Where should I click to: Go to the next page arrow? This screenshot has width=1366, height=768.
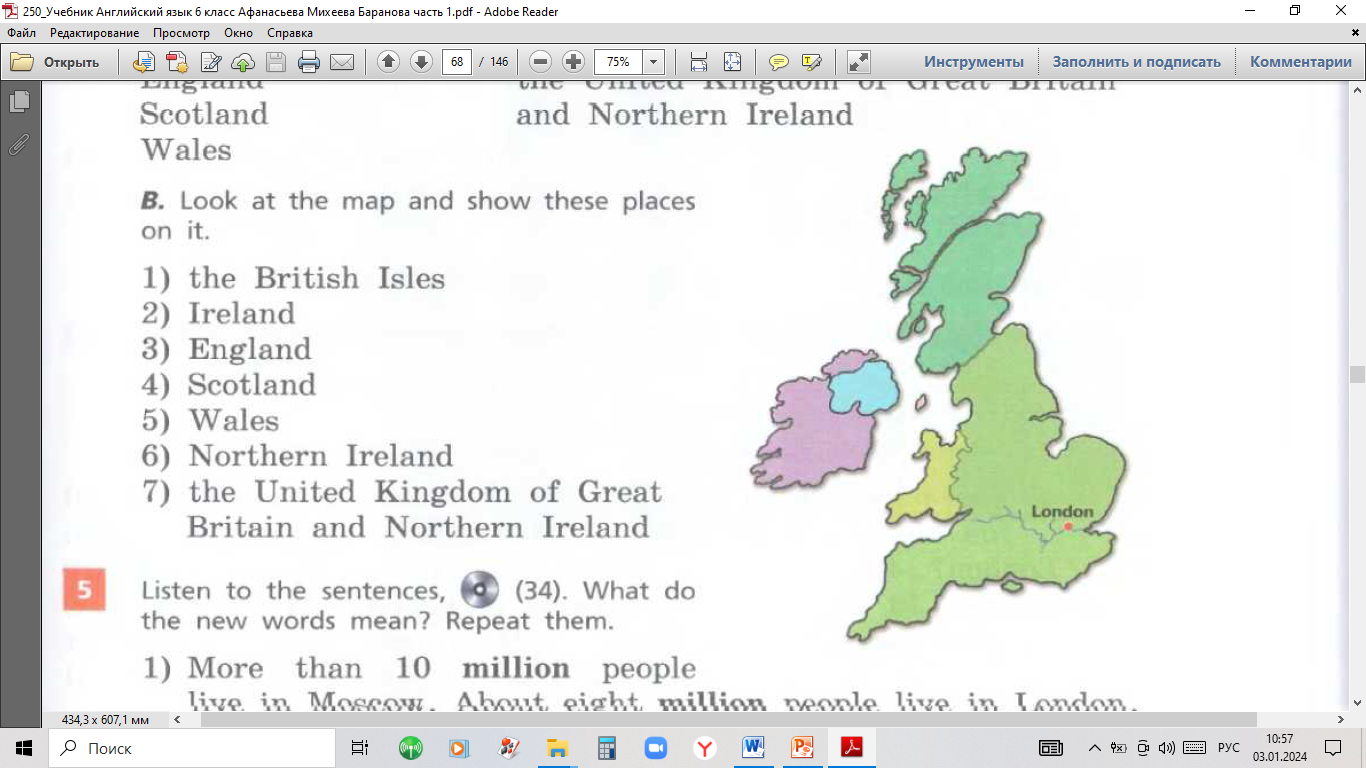(x=421, y=62)
